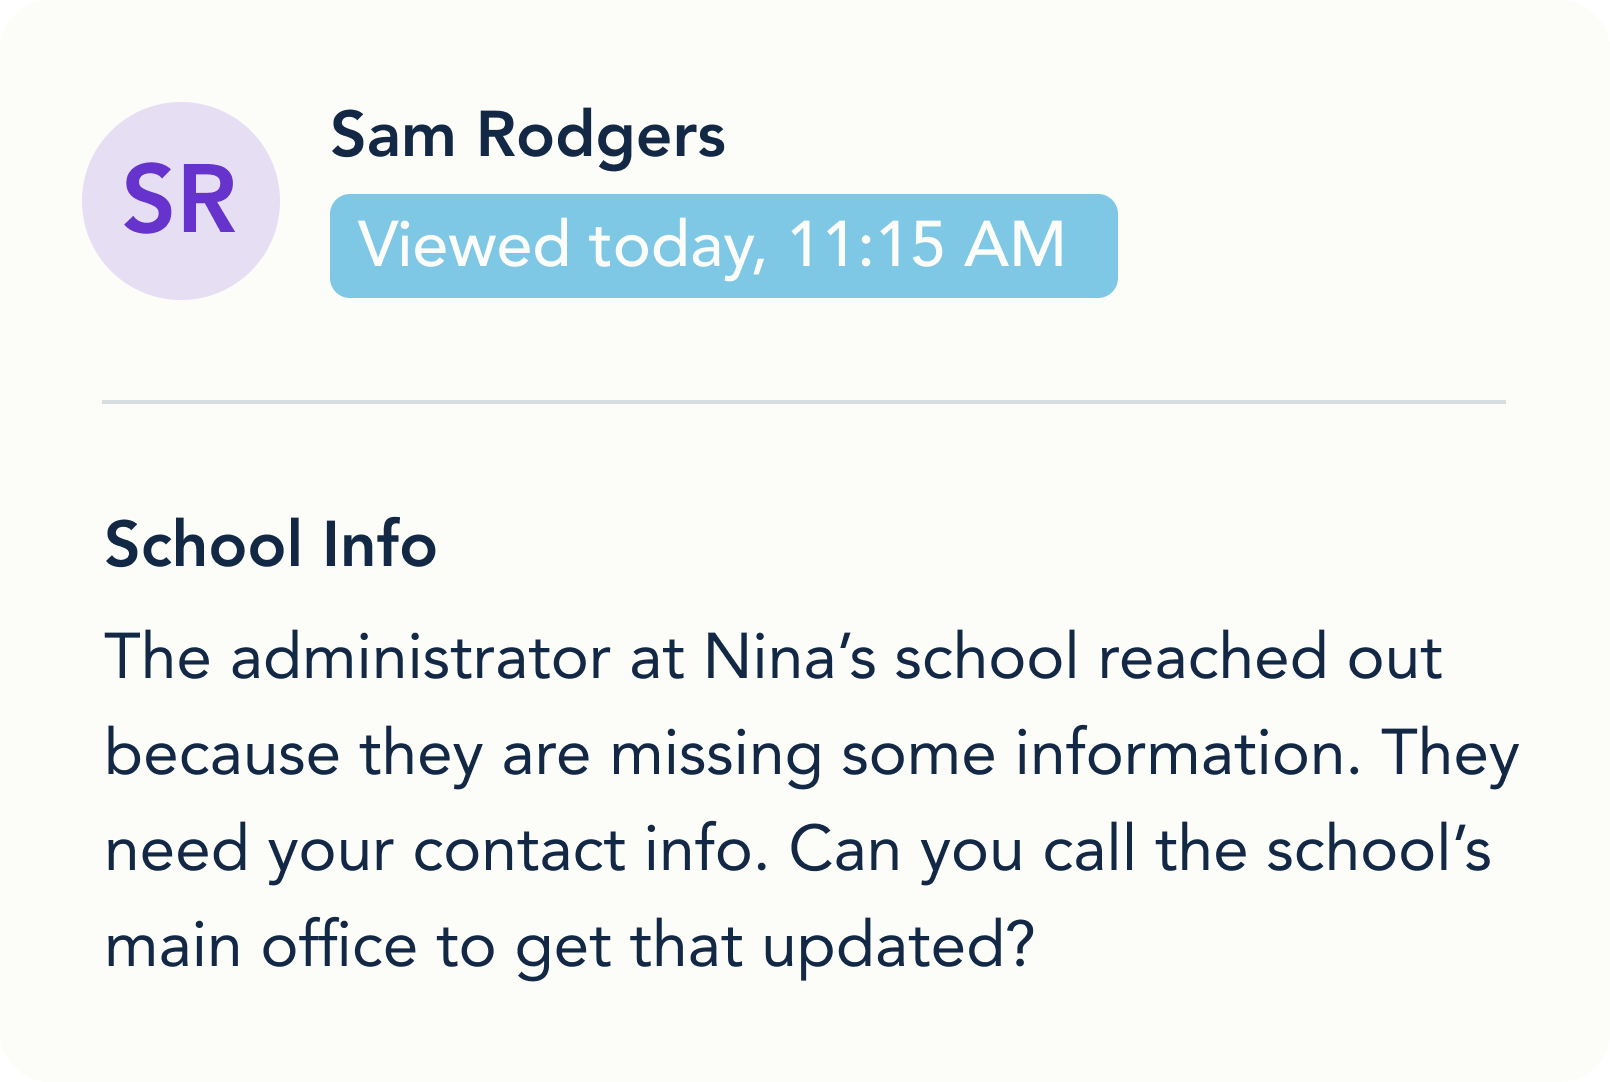Select the 'School Info' message heading
Screen dimensions: 1610x1082
270,545
